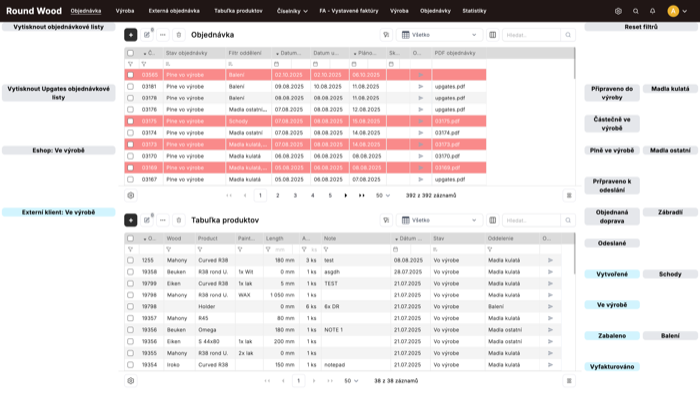Open column chooser in Tabuľka produktov toolbar
Image resolution: width=700 pixels, height=393 pixels.
pyautogui.click(x=492, y=220)
